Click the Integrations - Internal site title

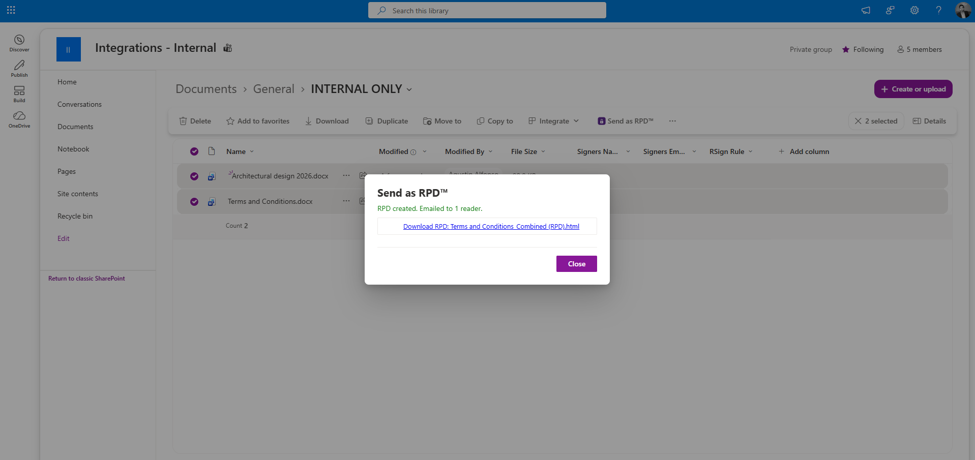click(x=155, y=48)
